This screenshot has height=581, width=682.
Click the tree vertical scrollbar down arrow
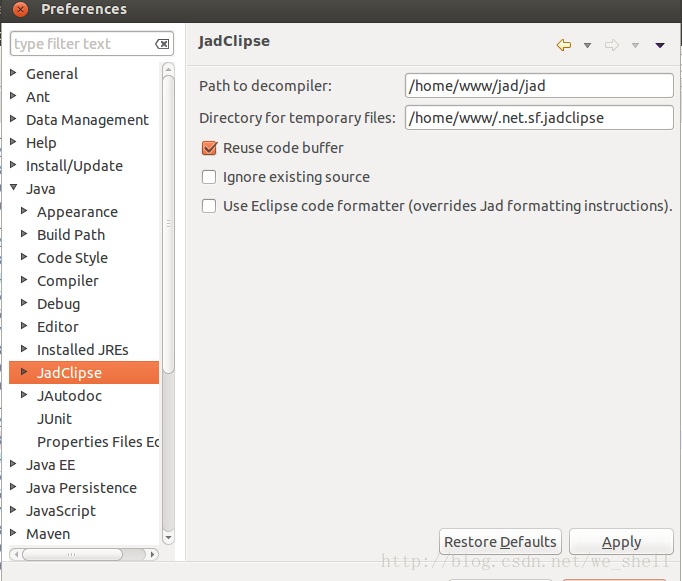click(x=168, y=538)
